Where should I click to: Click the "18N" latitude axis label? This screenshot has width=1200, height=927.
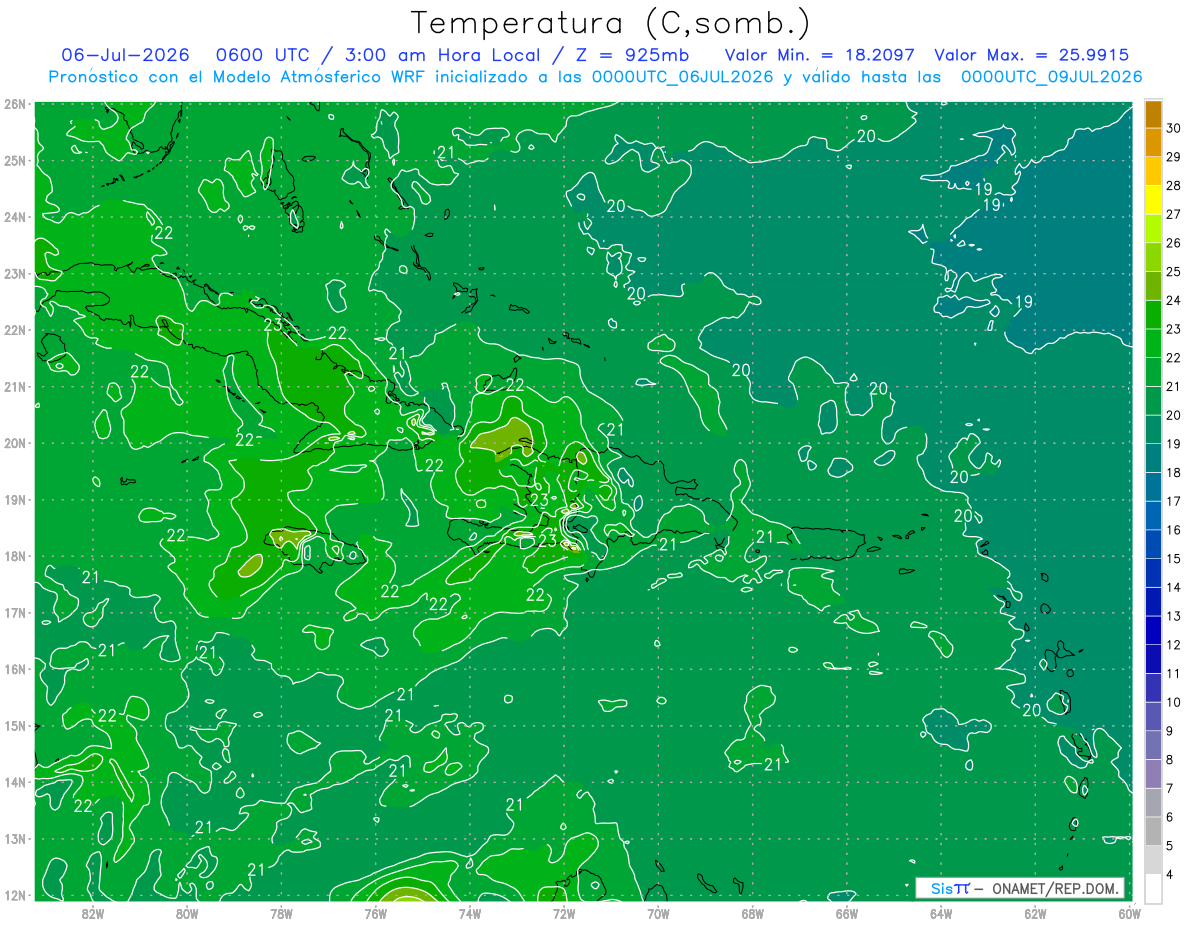click(14, 556)
